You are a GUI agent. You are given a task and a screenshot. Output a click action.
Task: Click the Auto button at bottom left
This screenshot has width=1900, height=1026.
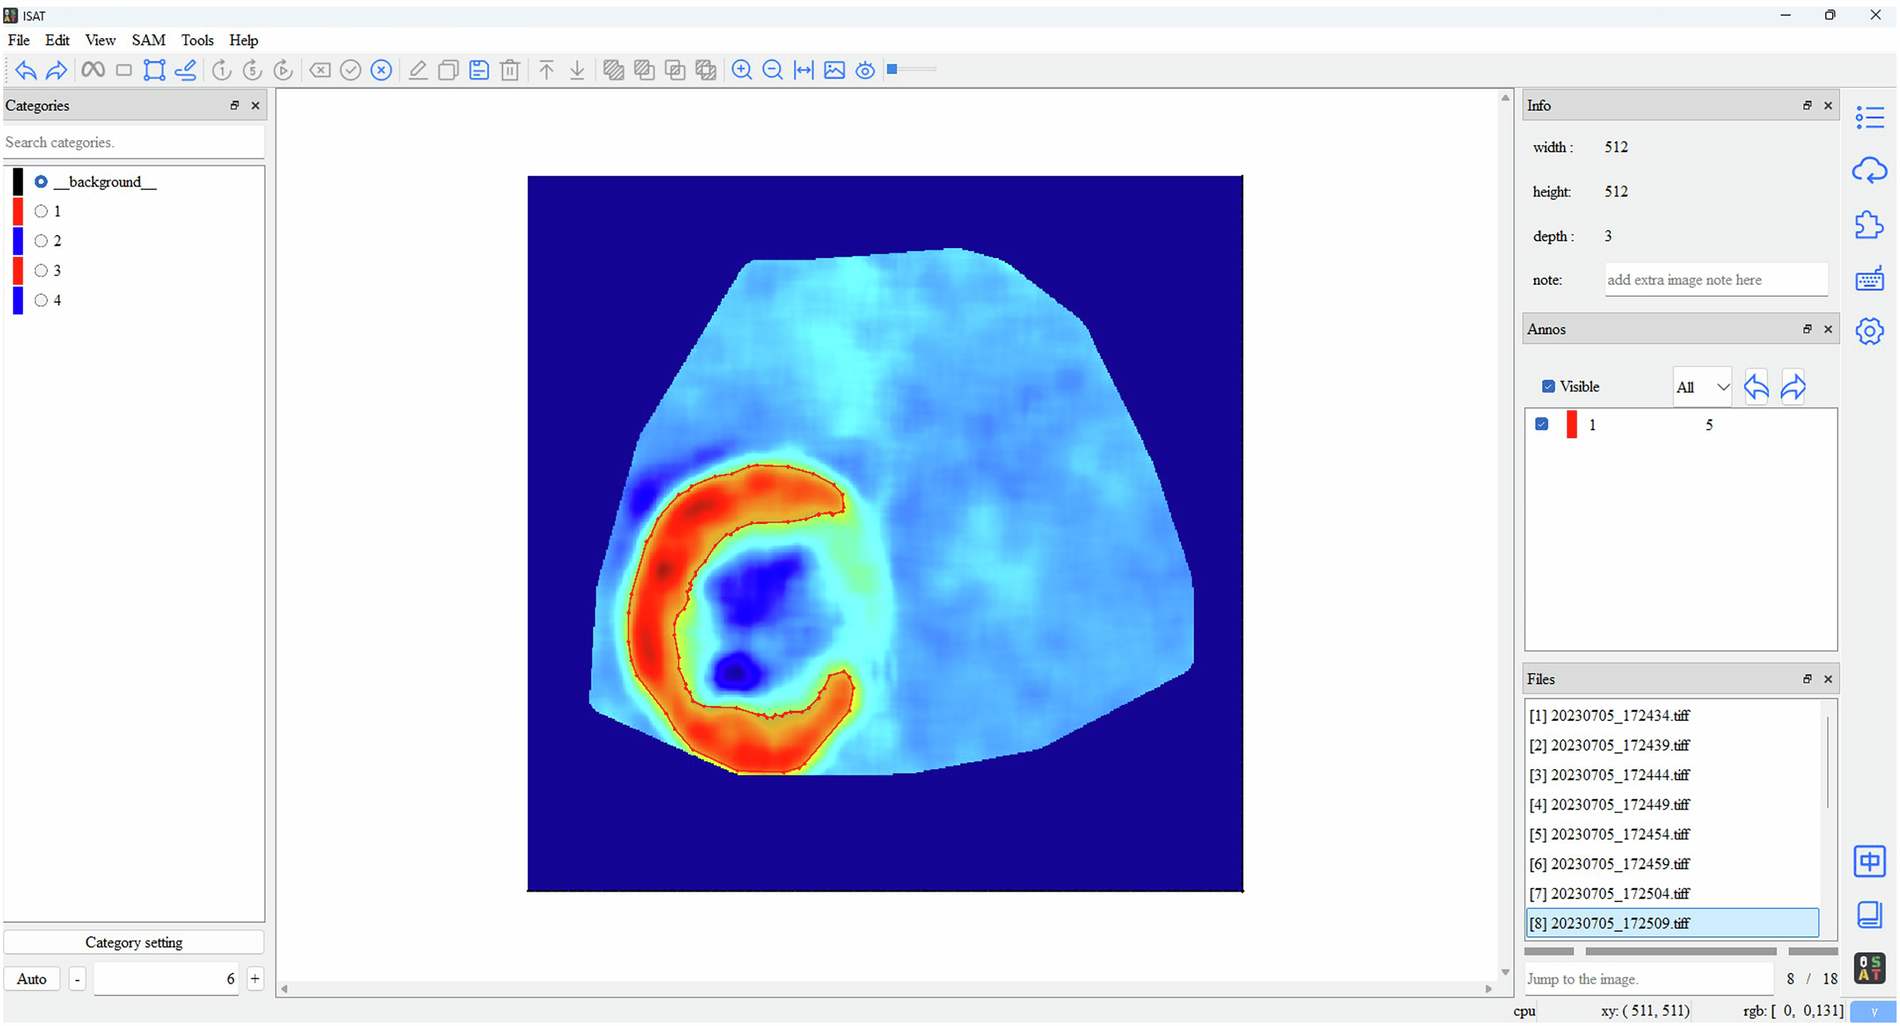pos(31,978)
